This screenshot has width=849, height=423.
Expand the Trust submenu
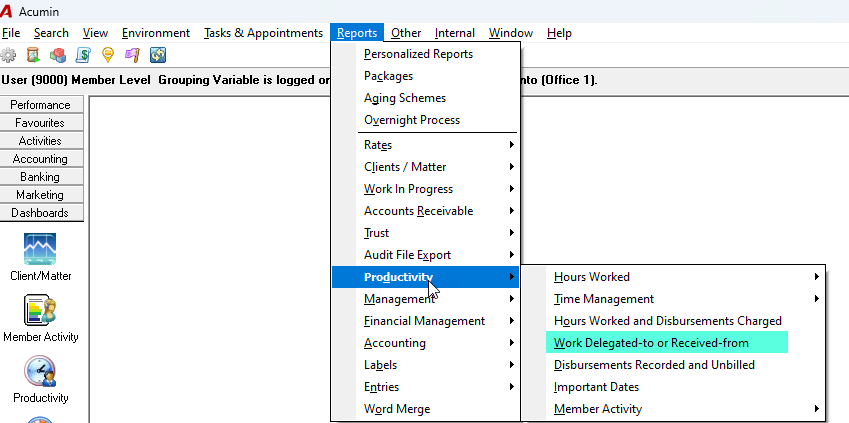tap(425, 233)
